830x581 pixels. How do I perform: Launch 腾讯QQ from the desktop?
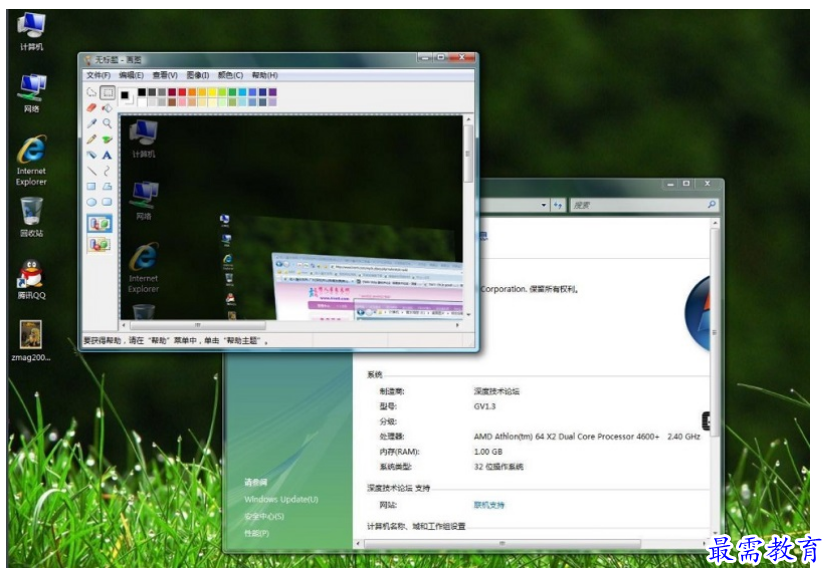pyautogui.click(x=31, y=279)
